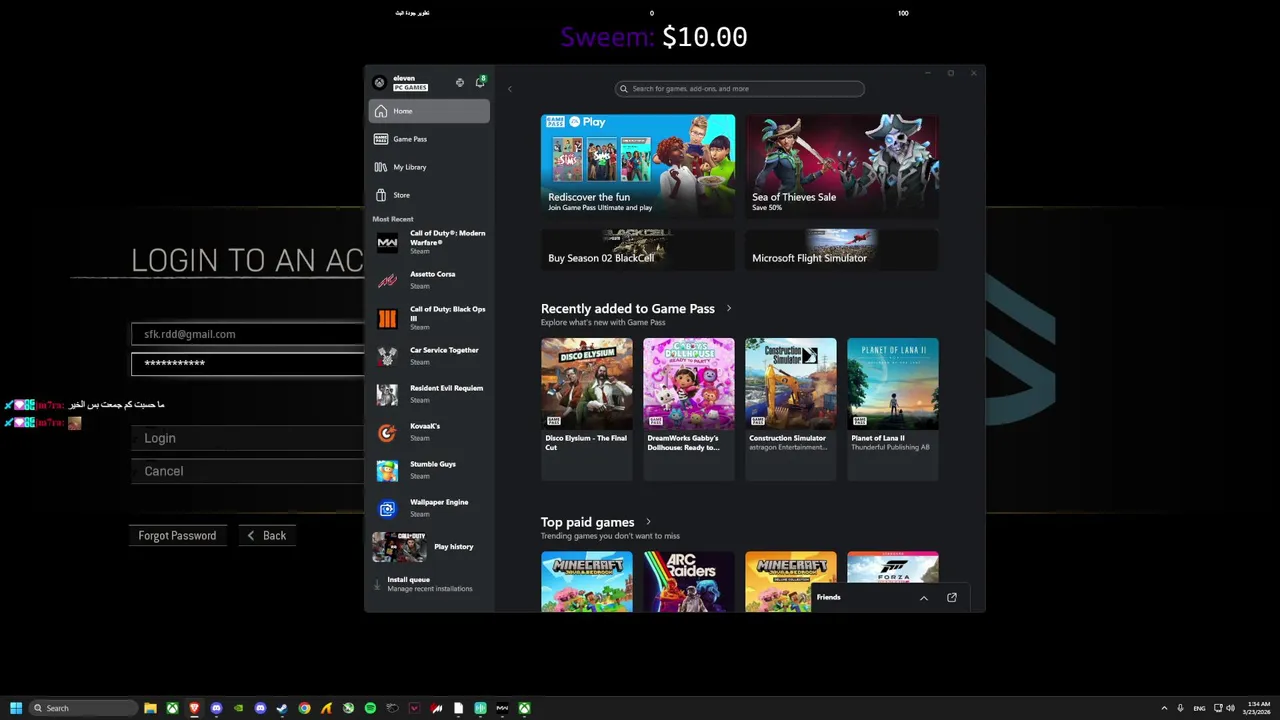Click the devices icon beside the bell

(x=459, y=82)
